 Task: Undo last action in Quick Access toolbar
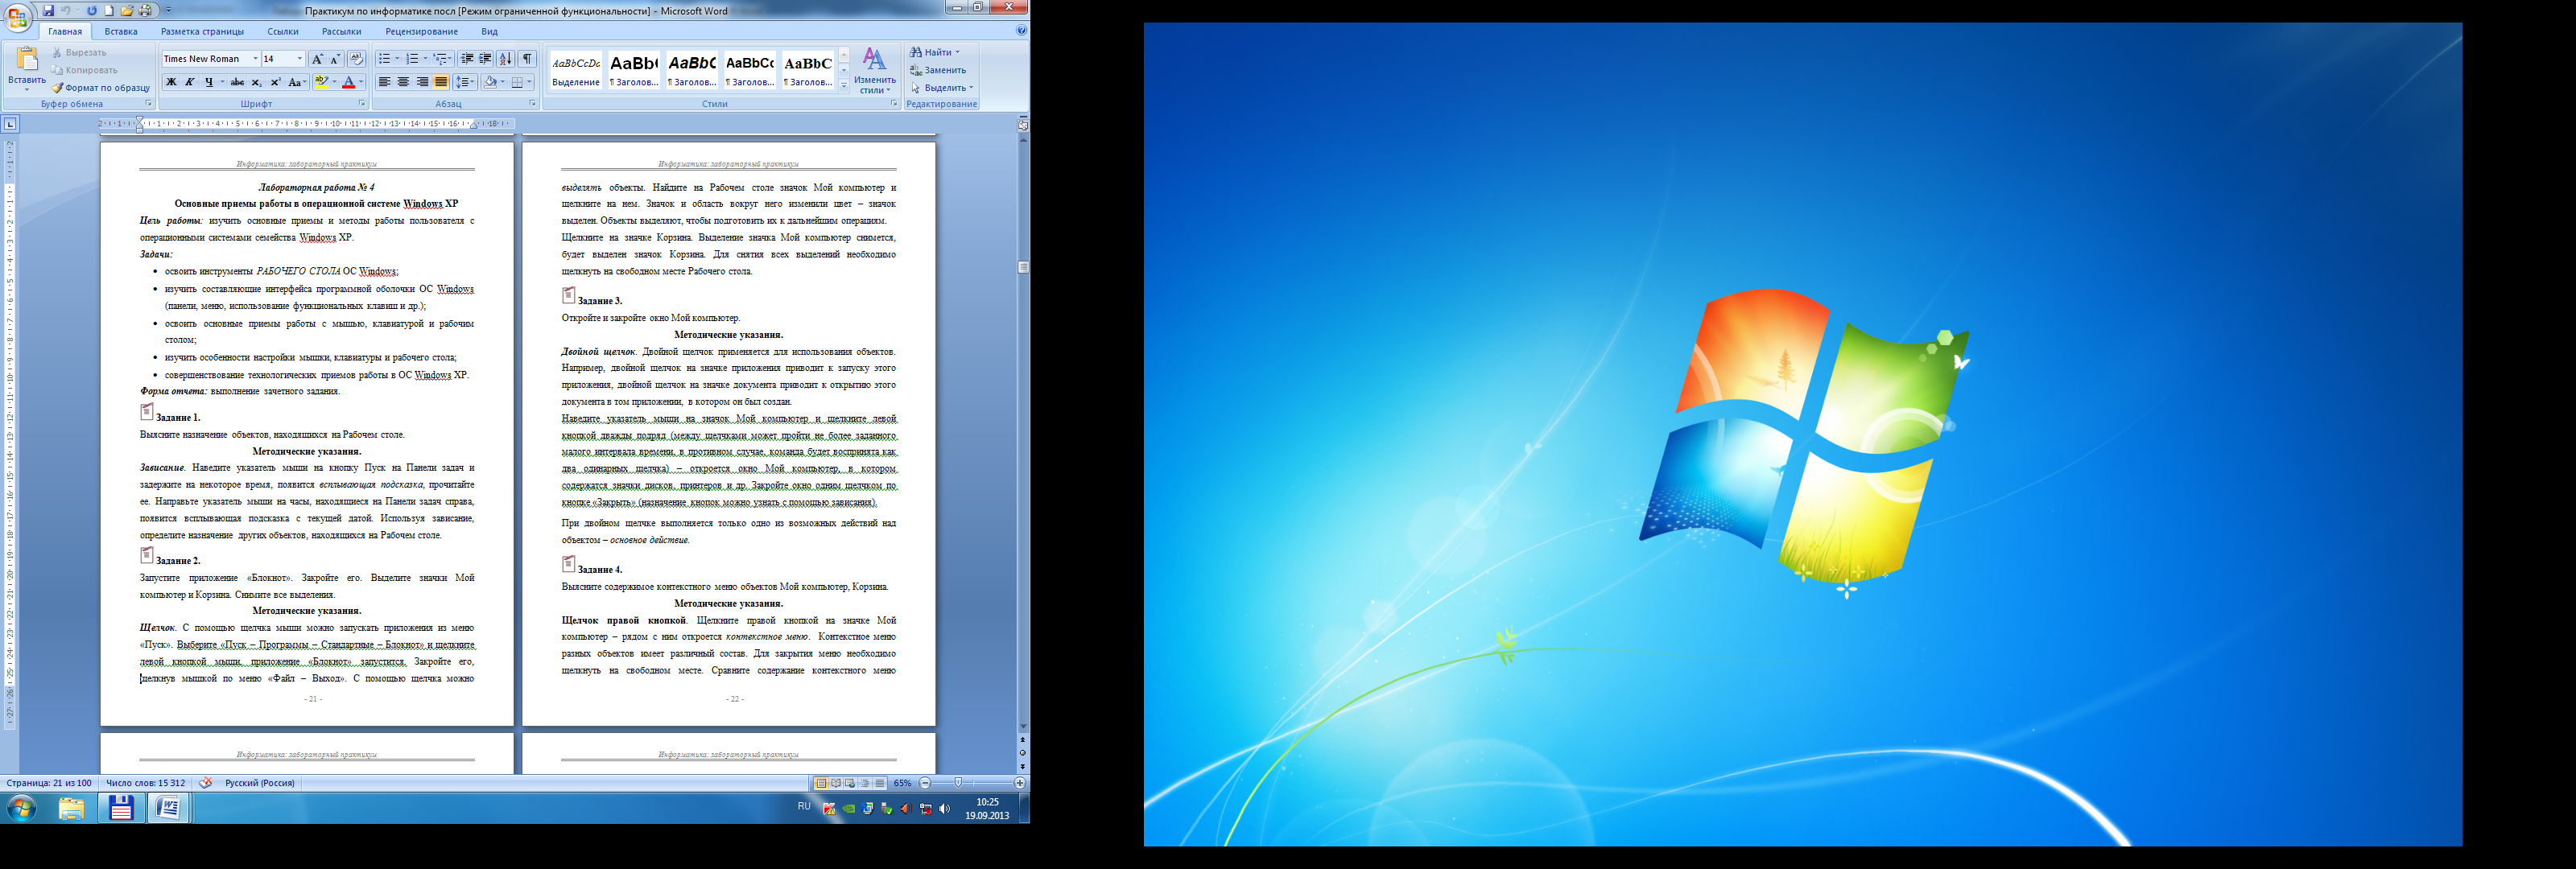(x=66, y=10)
